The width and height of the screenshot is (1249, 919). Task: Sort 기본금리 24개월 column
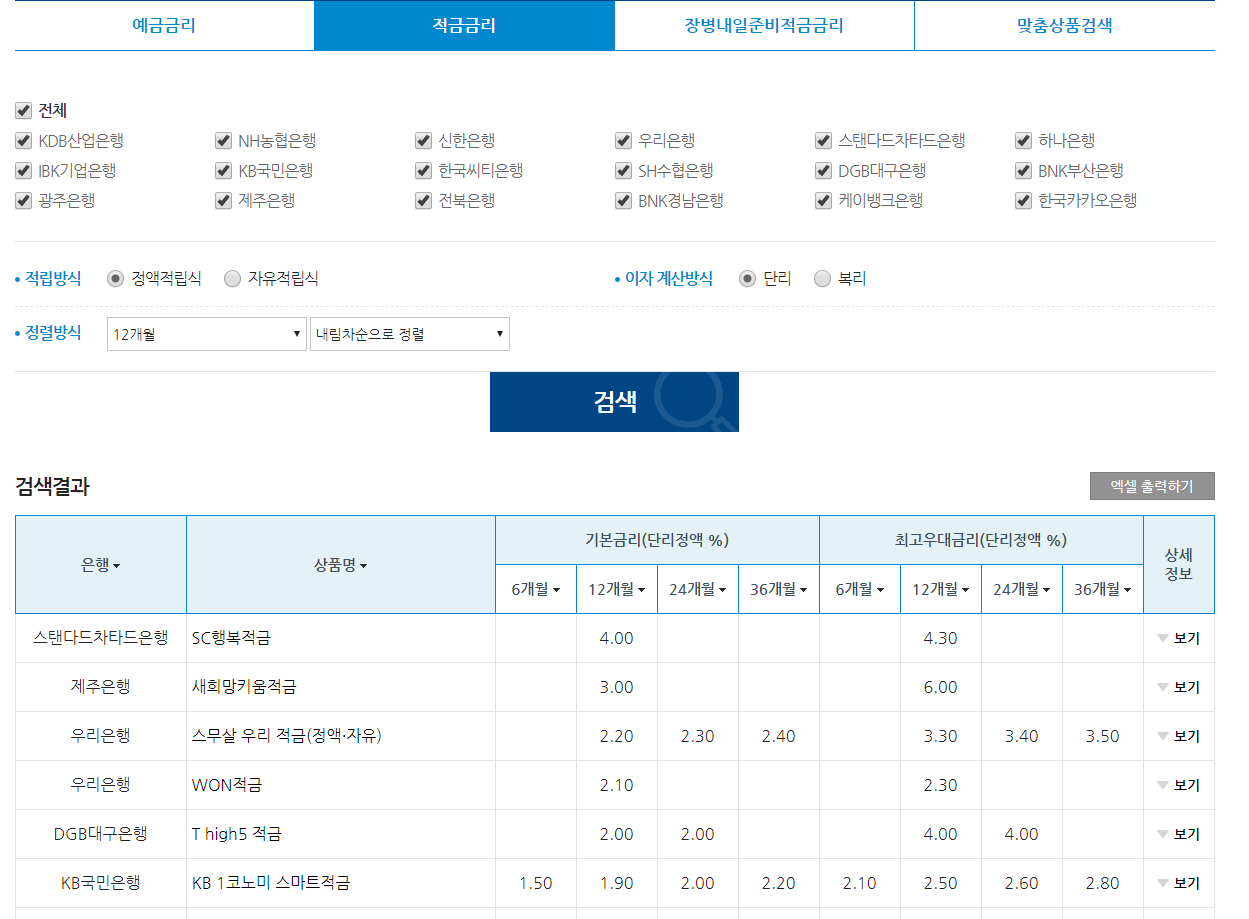click(x=698, y=589)
